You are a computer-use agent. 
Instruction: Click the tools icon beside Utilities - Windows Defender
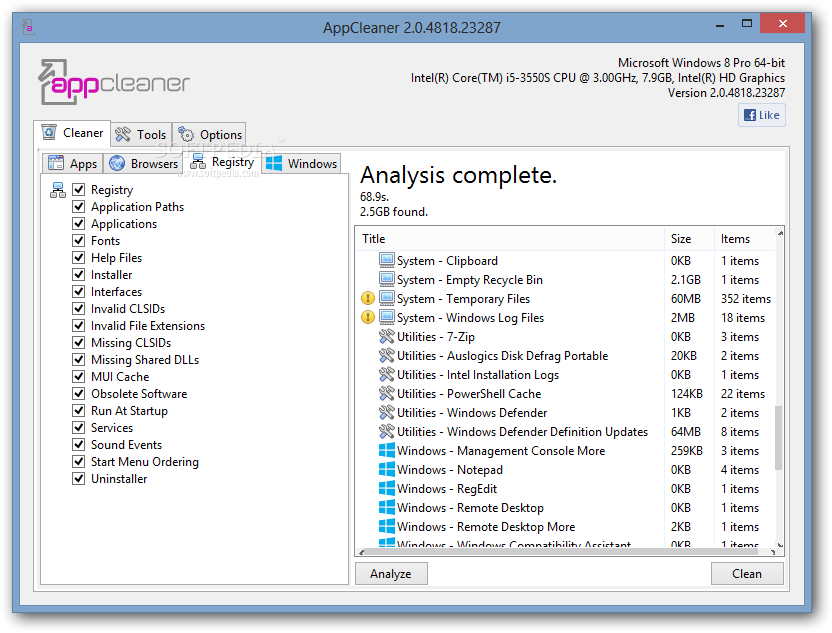(x=387, y=412)
